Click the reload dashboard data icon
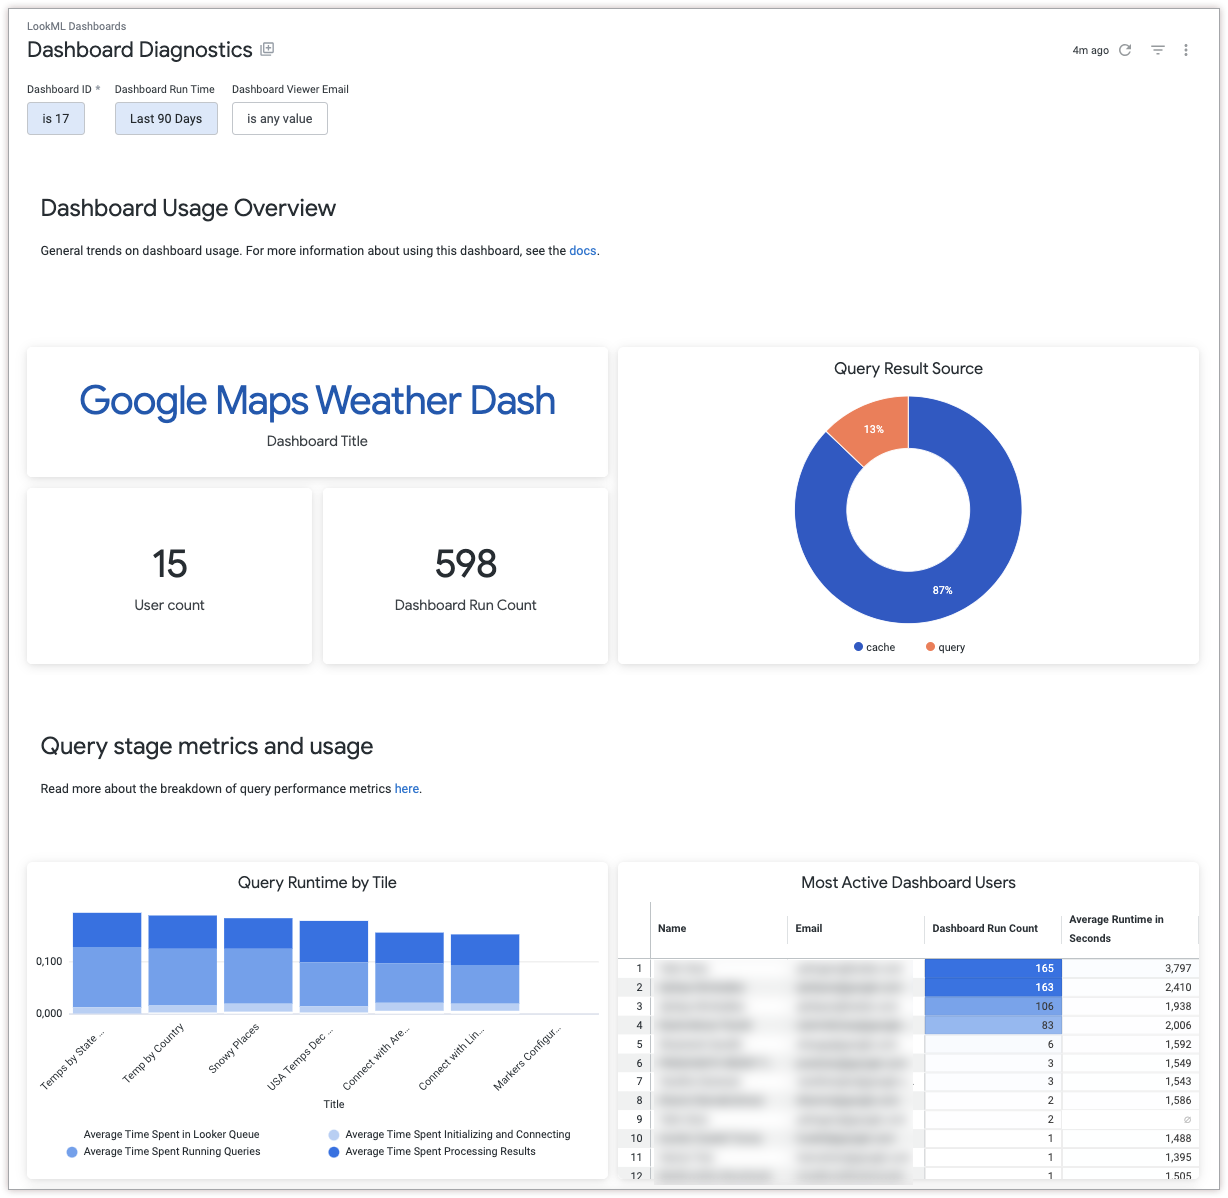This screenshot has height=1198, width=1228. coord(1125,50)
